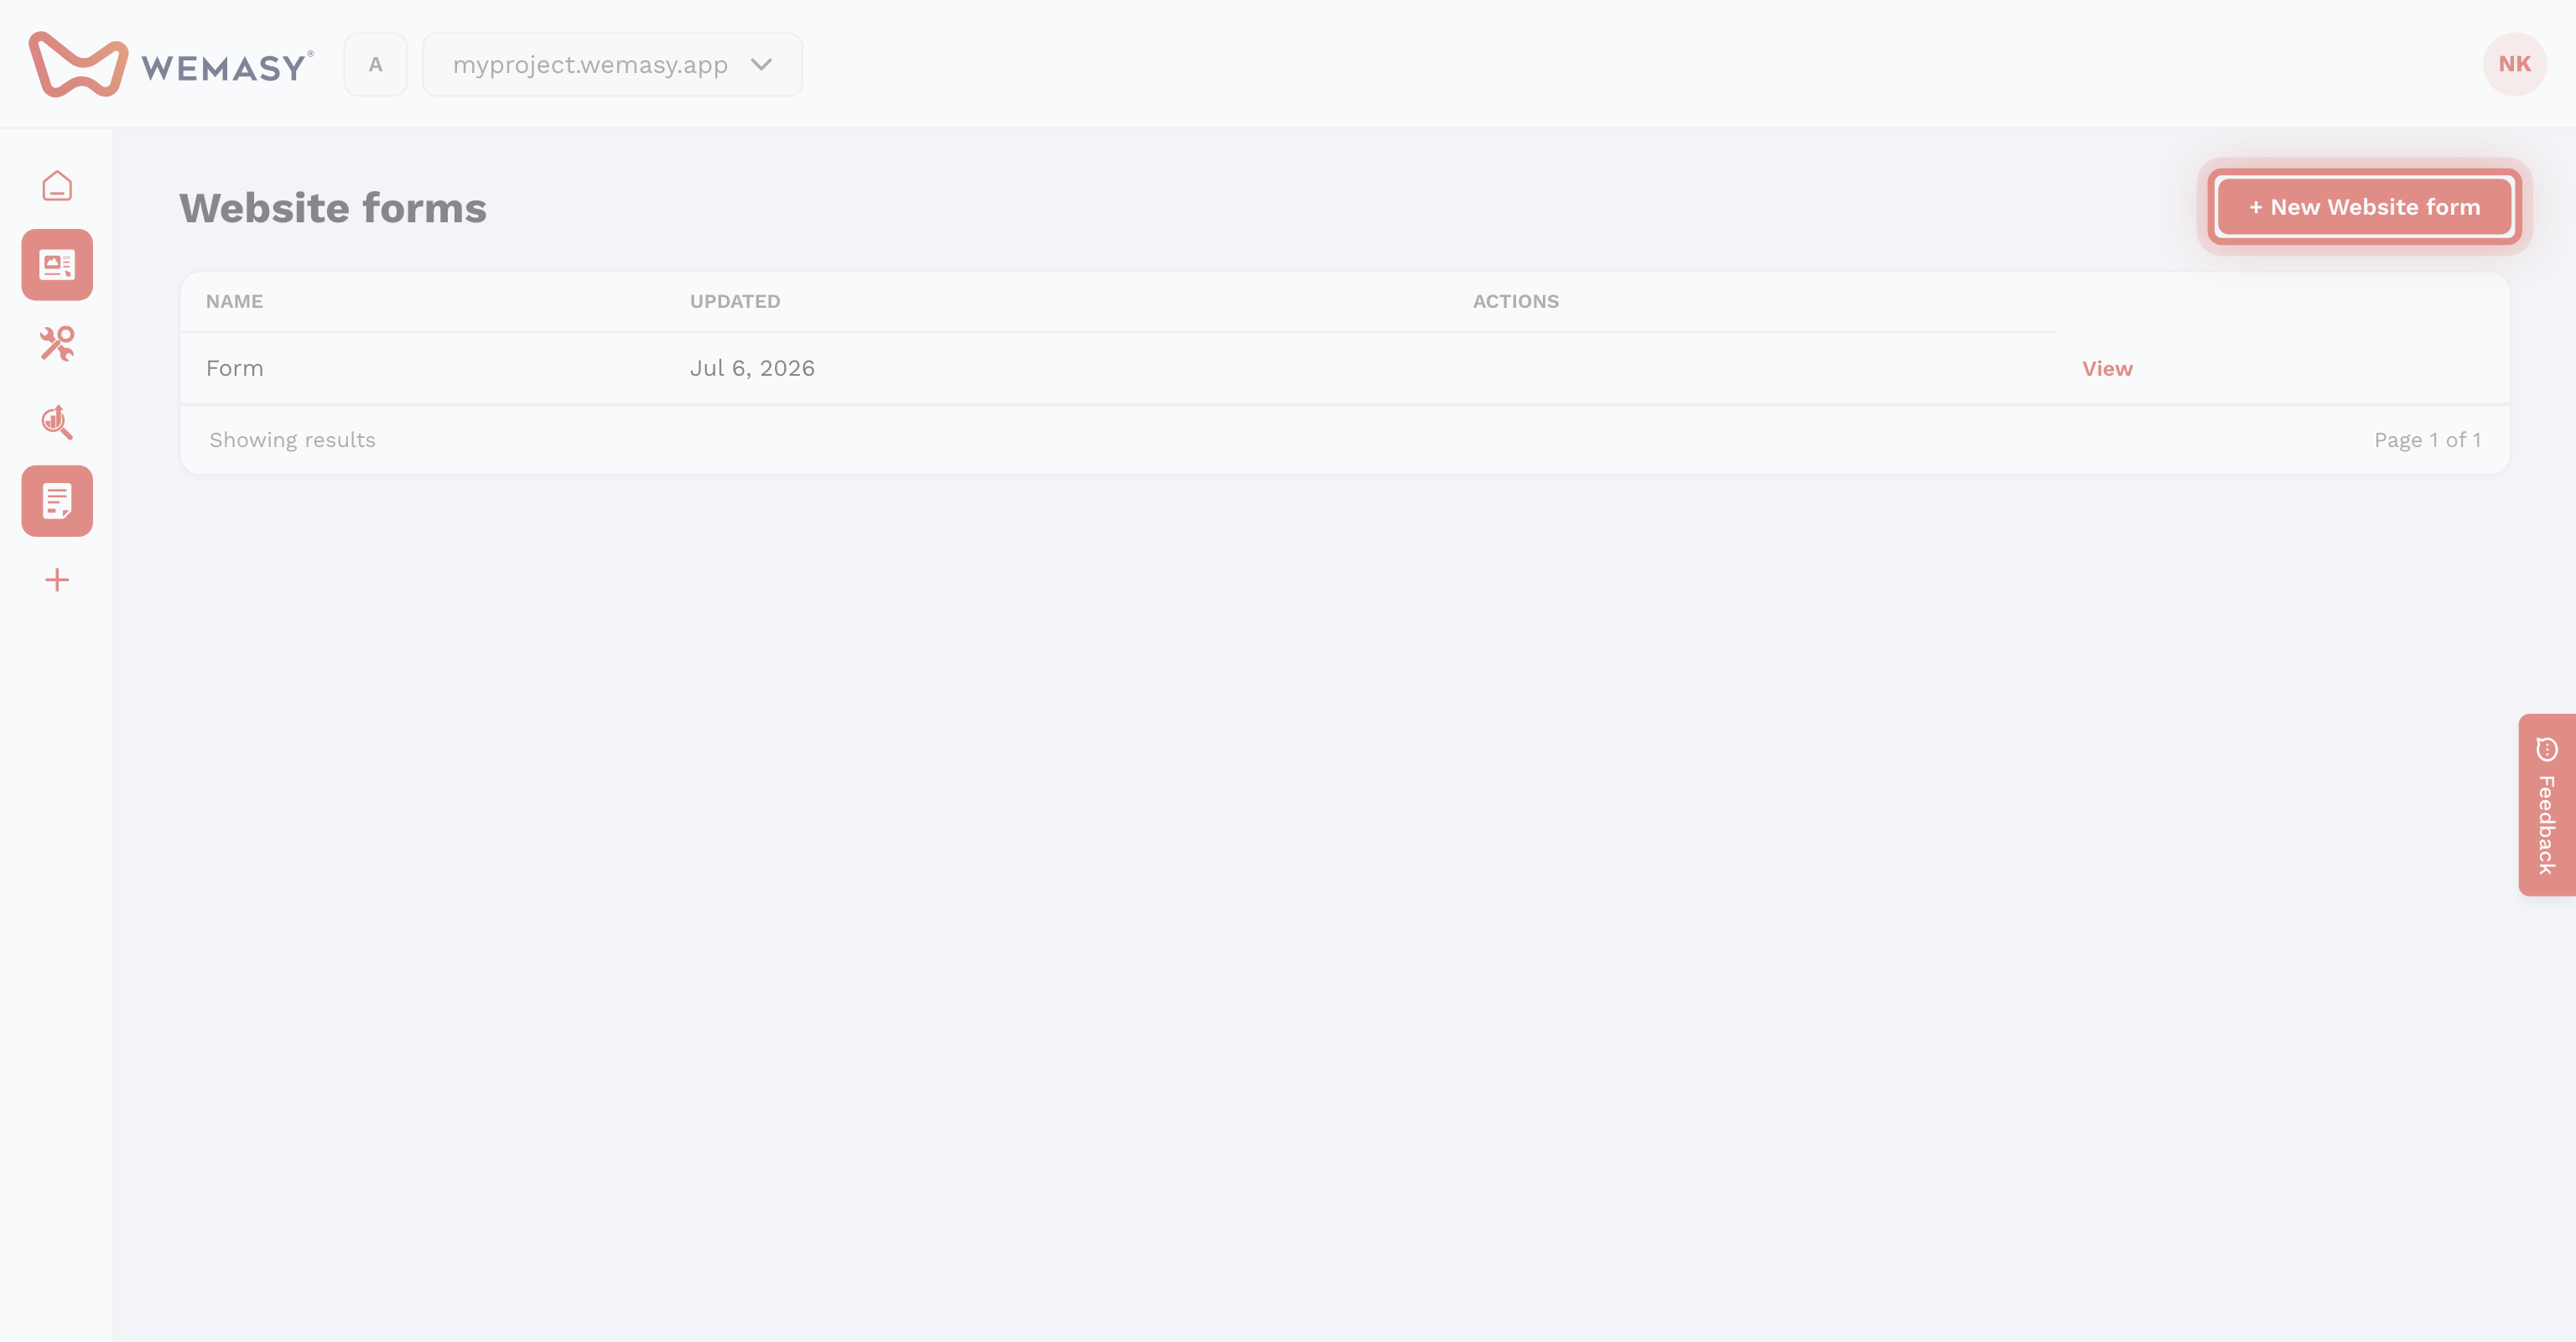The width and height of the screenshot is (2576, 1342).
Task: Click the ACTIONS column header
Action: pos(1516,302)
